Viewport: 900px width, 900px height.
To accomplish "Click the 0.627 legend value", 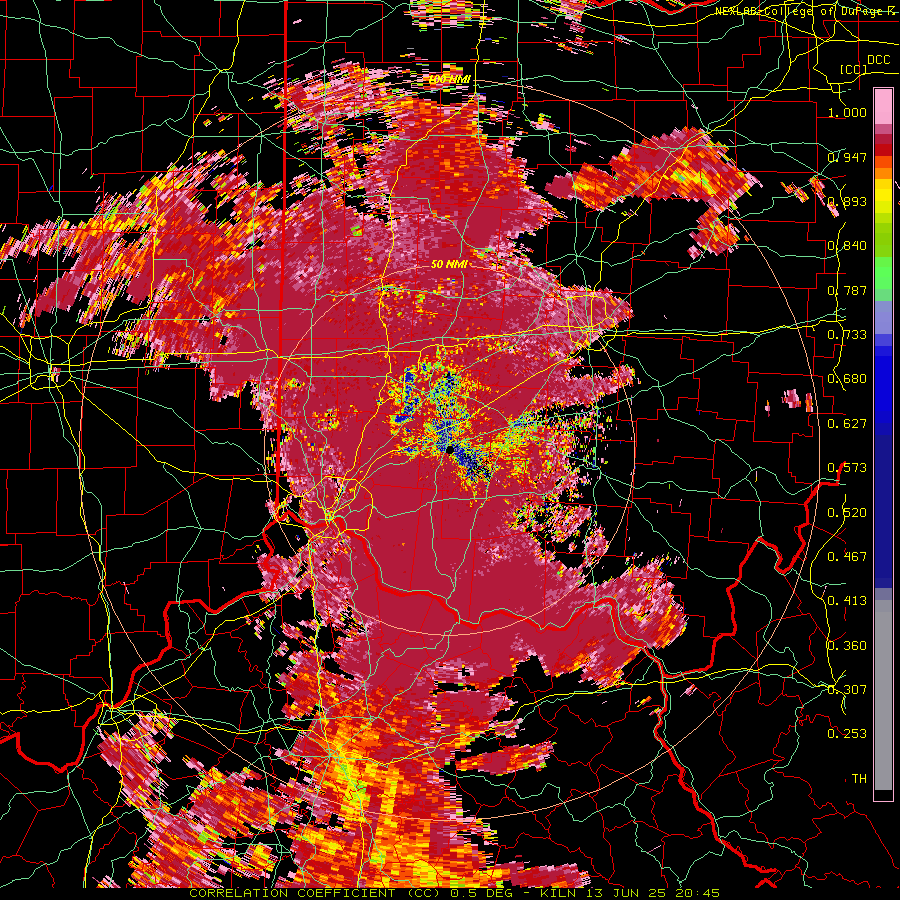I will click(x=847, y=424).
